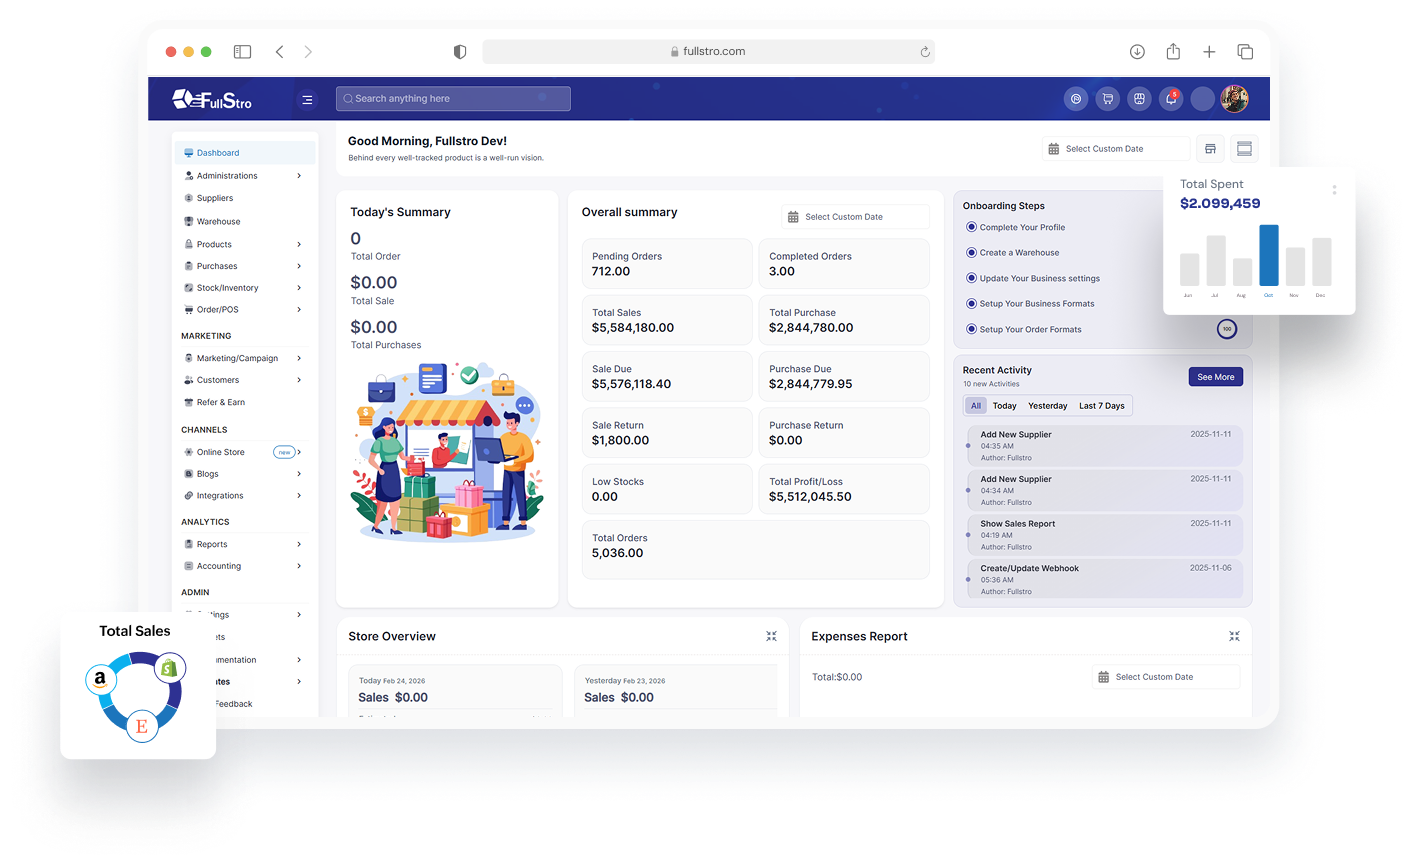Collapse the Expenses Report panel icon

tap(1234, 636)
